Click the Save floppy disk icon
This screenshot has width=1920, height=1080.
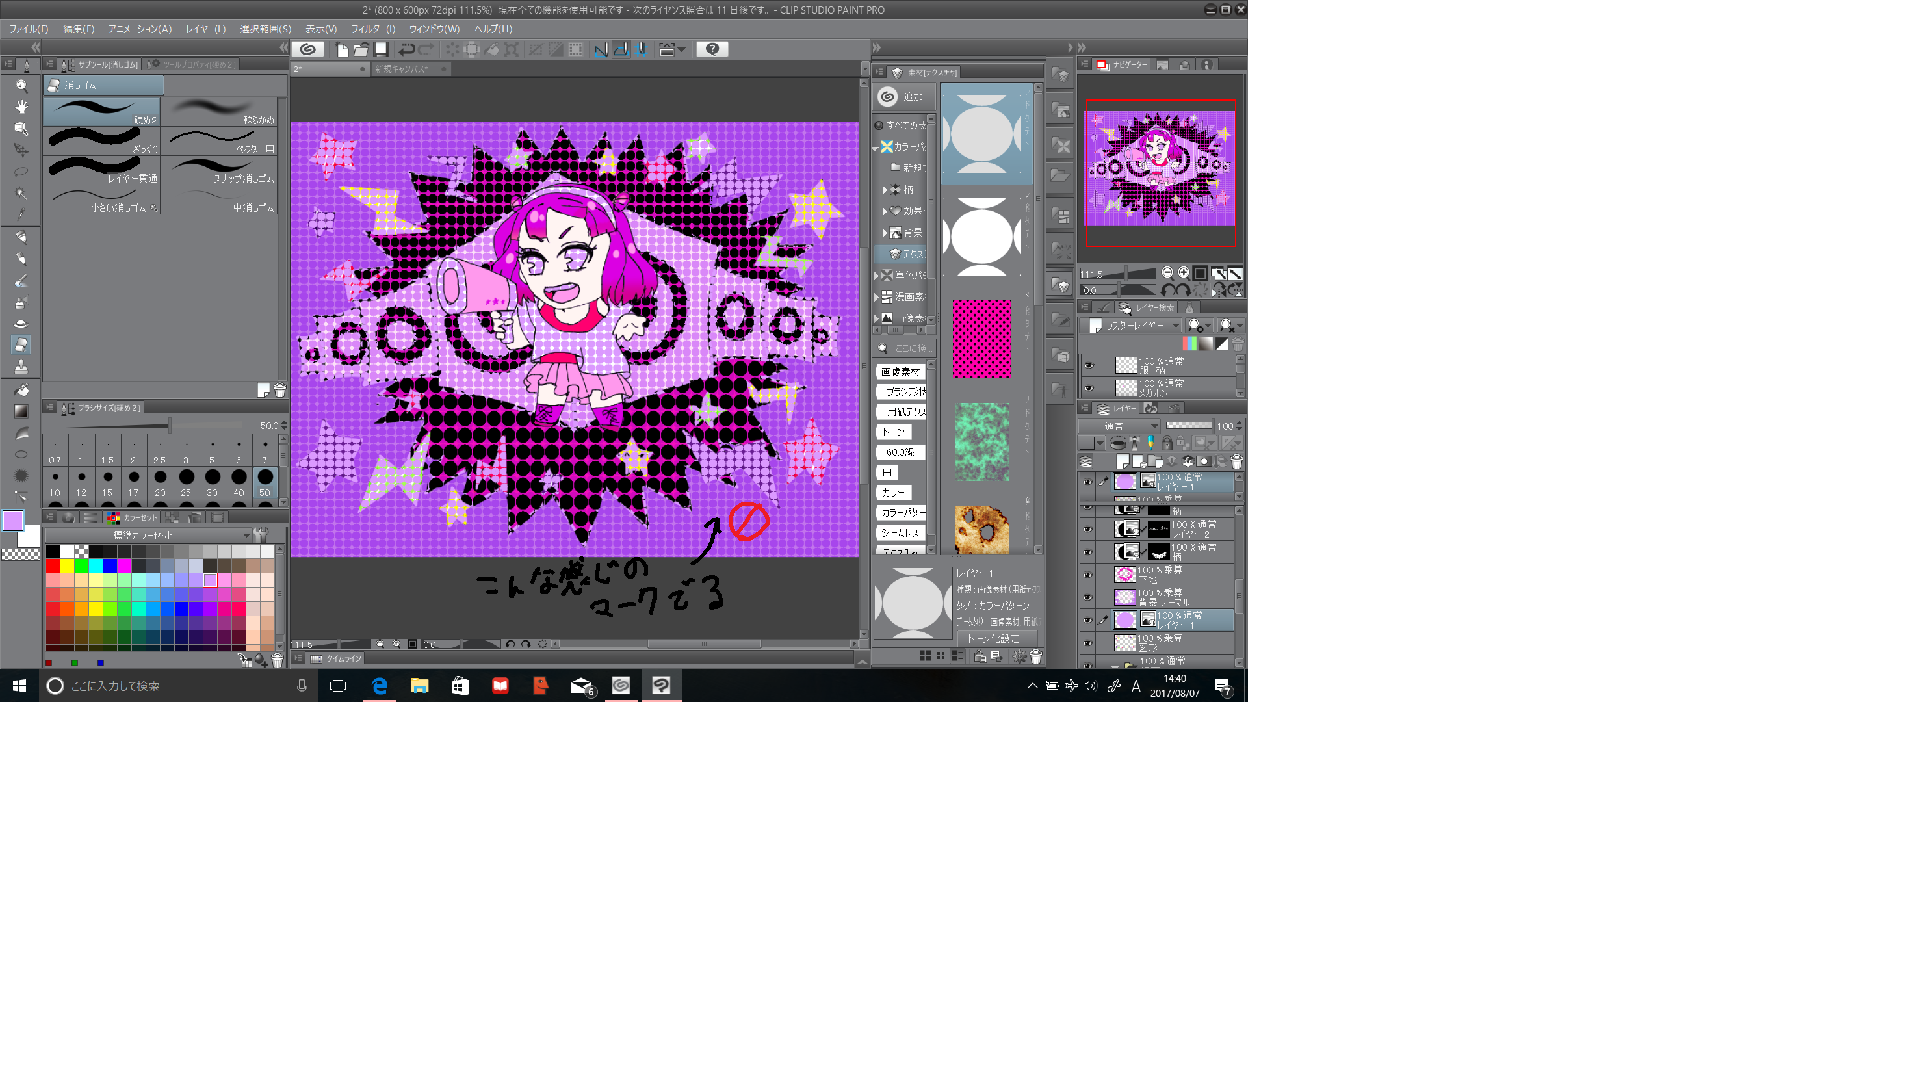click(x=381, y=49)
